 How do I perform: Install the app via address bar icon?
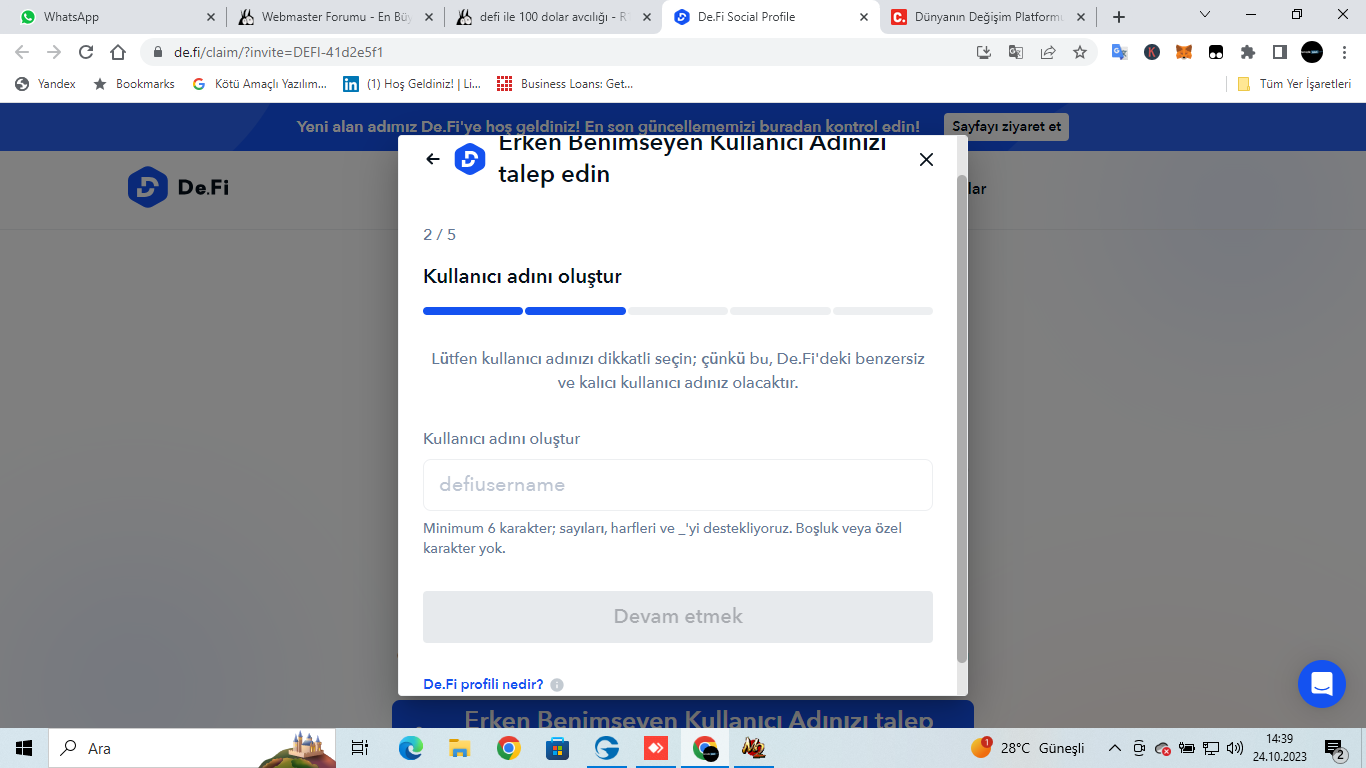coord(983,52)
